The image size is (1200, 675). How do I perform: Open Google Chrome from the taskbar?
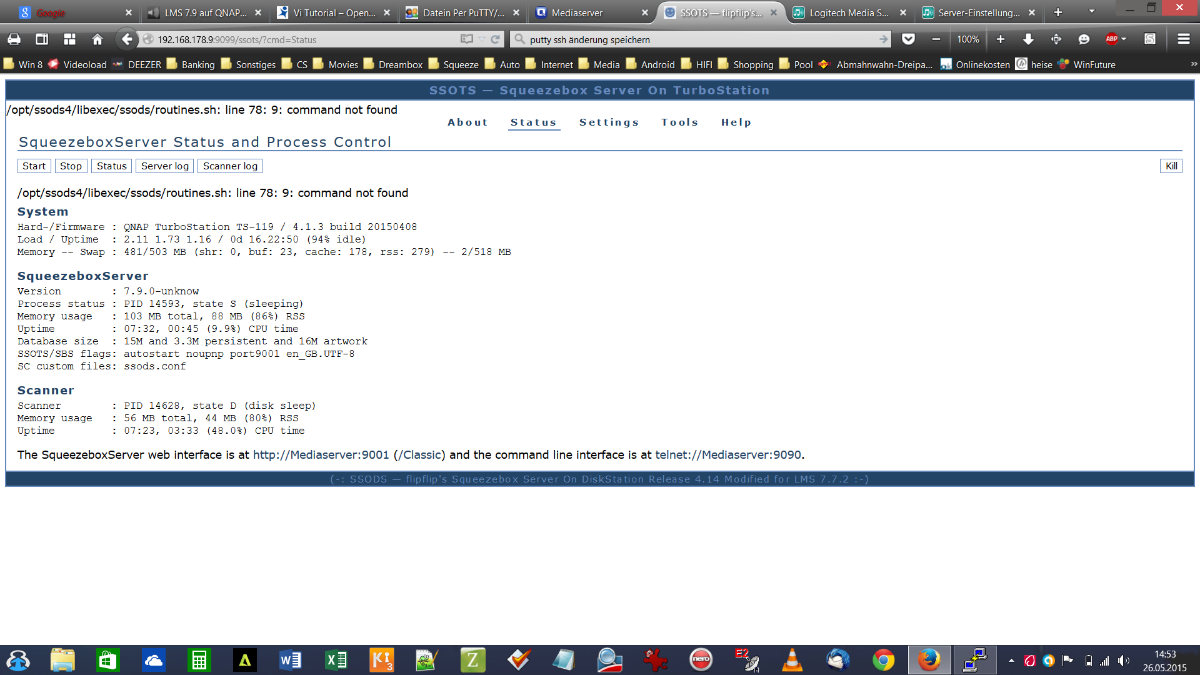[883, 659]
